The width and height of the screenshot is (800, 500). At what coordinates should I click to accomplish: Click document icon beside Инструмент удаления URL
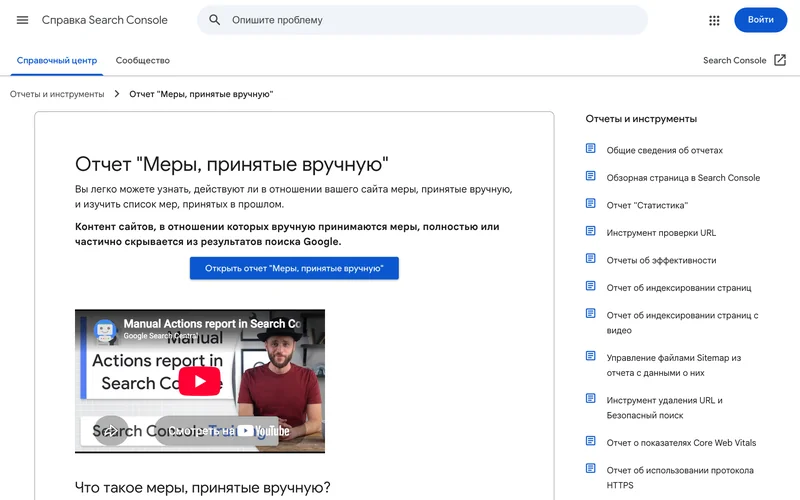click(x=591, y=398)
